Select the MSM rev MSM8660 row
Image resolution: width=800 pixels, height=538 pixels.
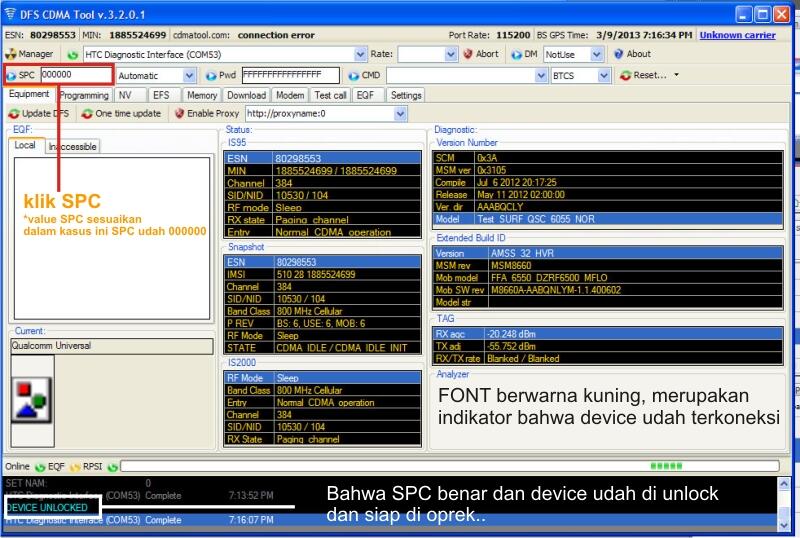click(x=608, y=265)
